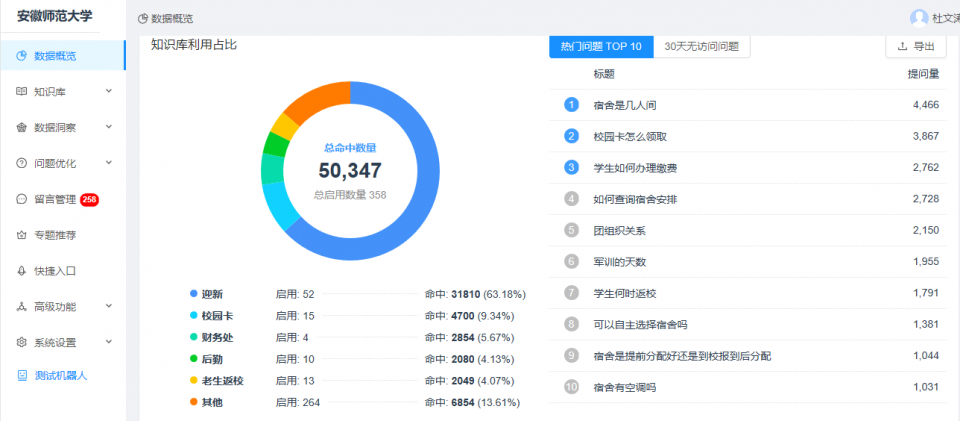The width and height of the screenshot is (960, 421).
Task: Switch to 30天无访问问题 tab
Action: click(x=702, y=47)
